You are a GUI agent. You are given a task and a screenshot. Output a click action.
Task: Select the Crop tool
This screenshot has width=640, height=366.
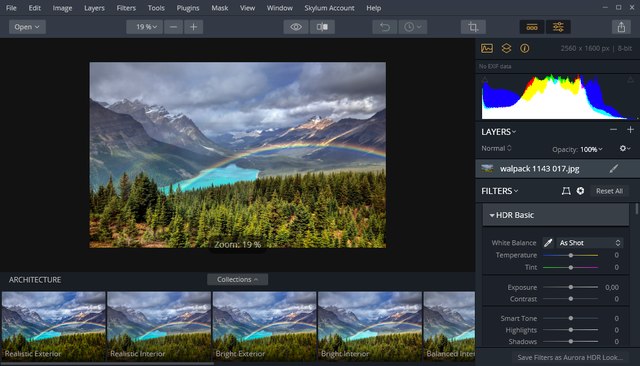(473, 27)
